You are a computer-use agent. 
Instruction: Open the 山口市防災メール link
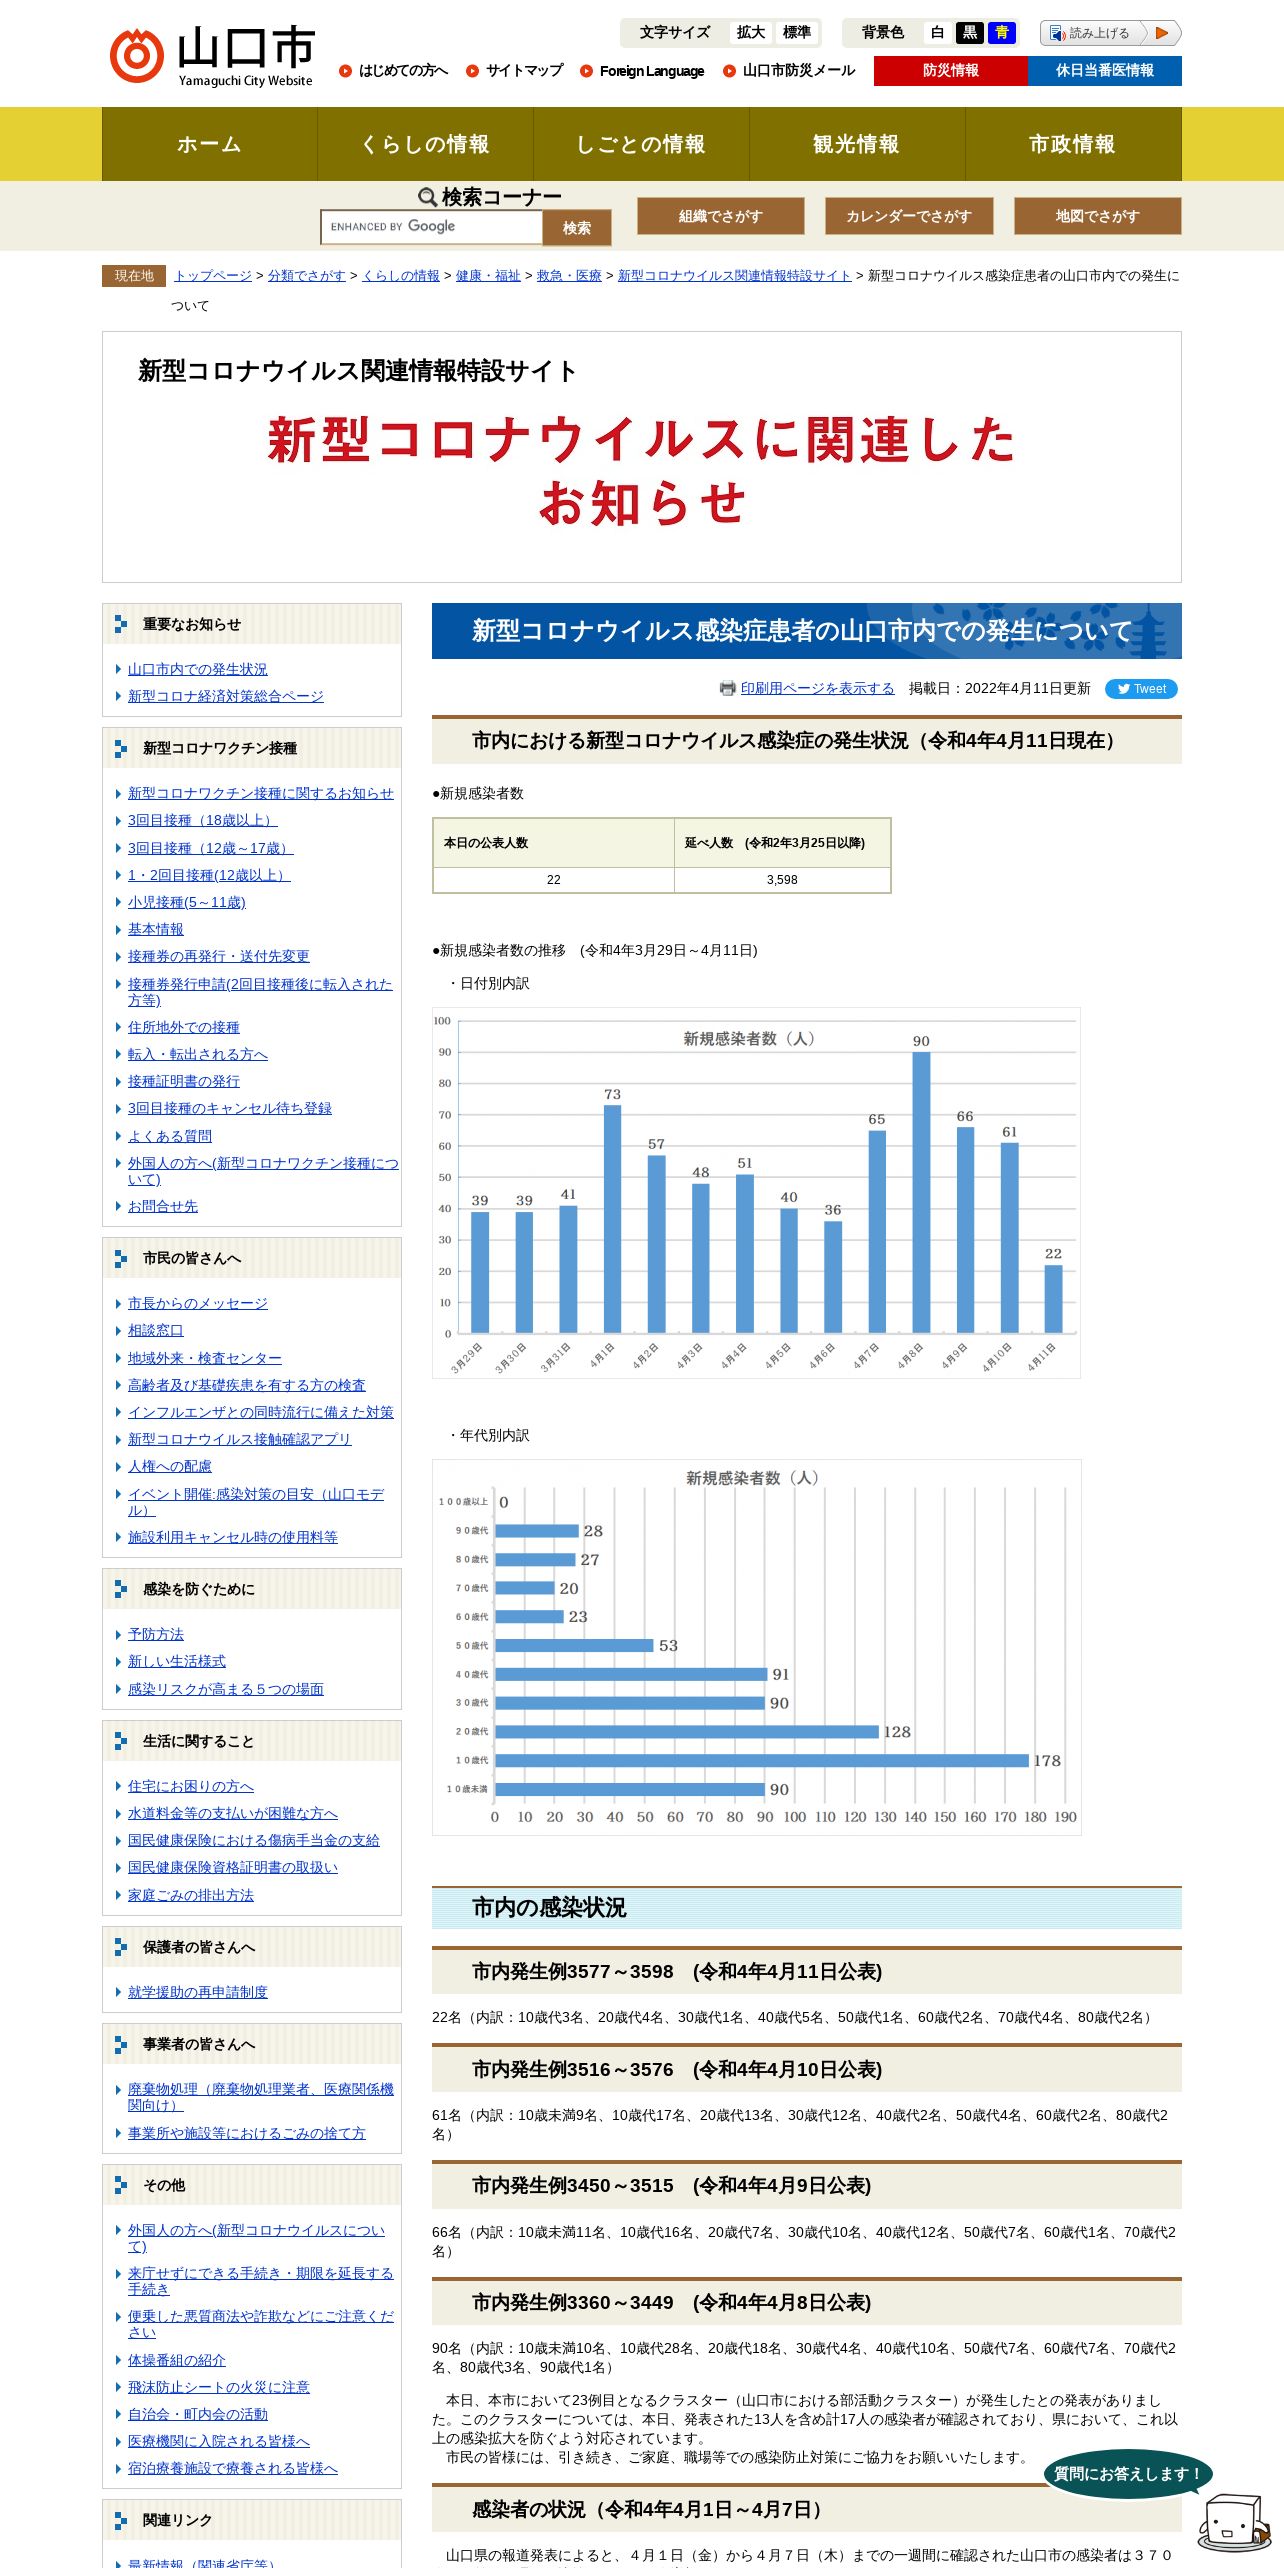[799, 71]
